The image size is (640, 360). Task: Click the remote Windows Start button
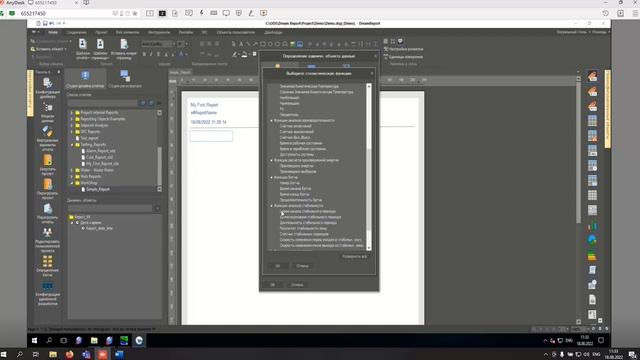coord(34,340)
